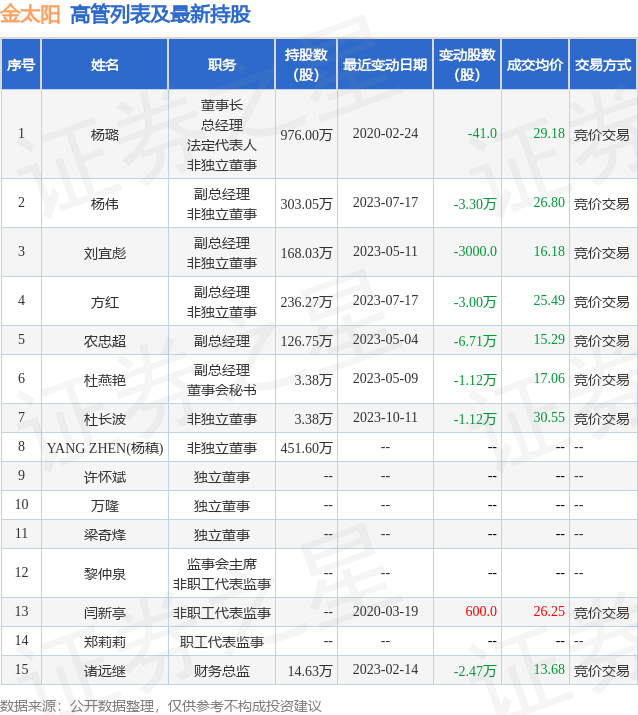Screen dimensions: 638x715
Task: Select the name 梁奇烽 in row 11
Action: point(104,535)
